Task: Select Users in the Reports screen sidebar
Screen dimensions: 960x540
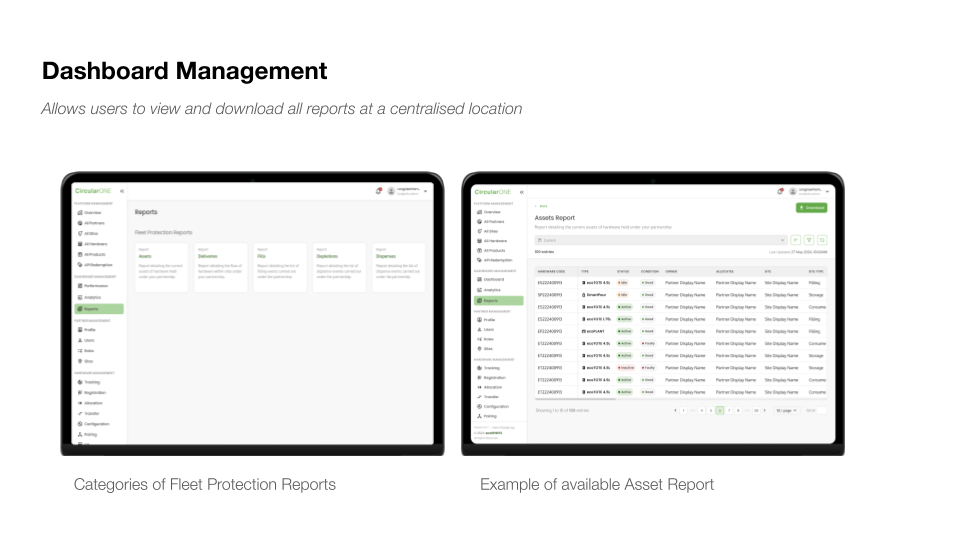Action: click(86, 340)
